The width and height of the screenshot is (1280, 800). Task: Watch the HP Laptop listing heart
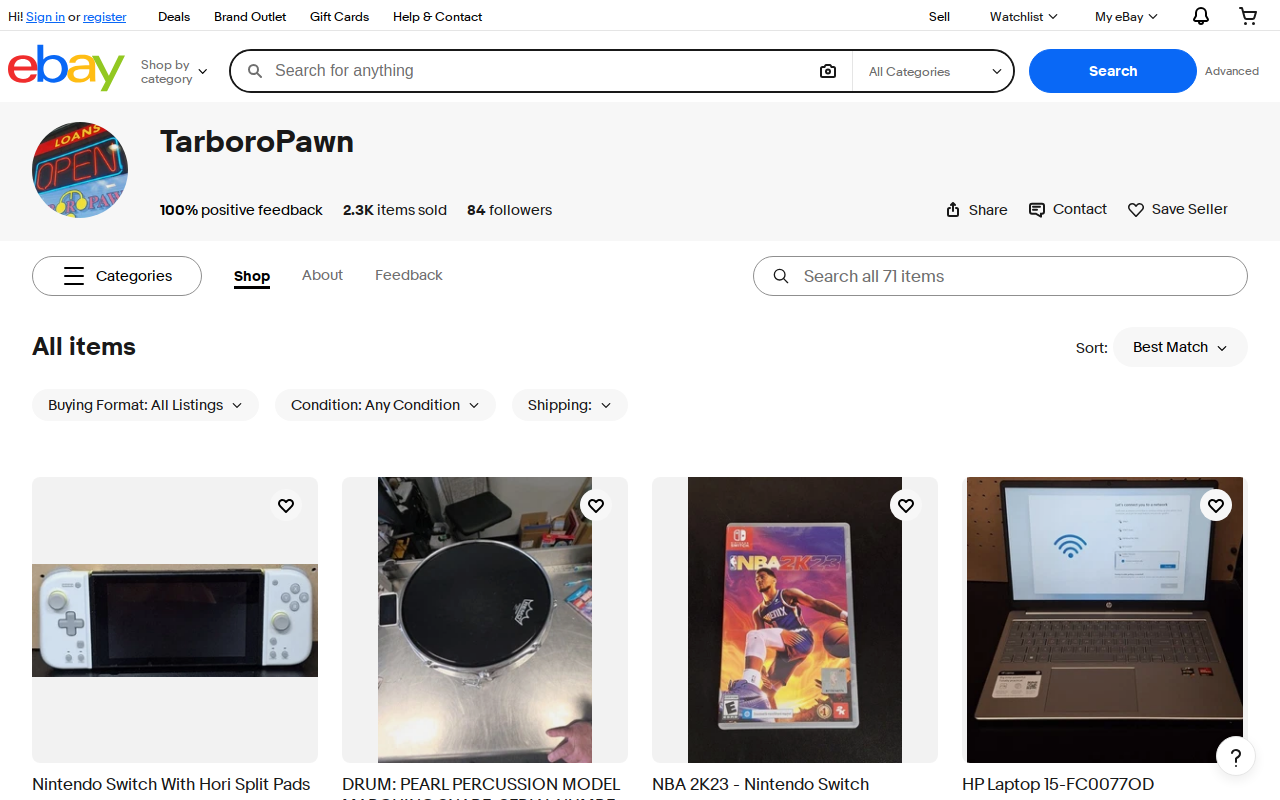pyautogui.click(x=1216, y=506)
